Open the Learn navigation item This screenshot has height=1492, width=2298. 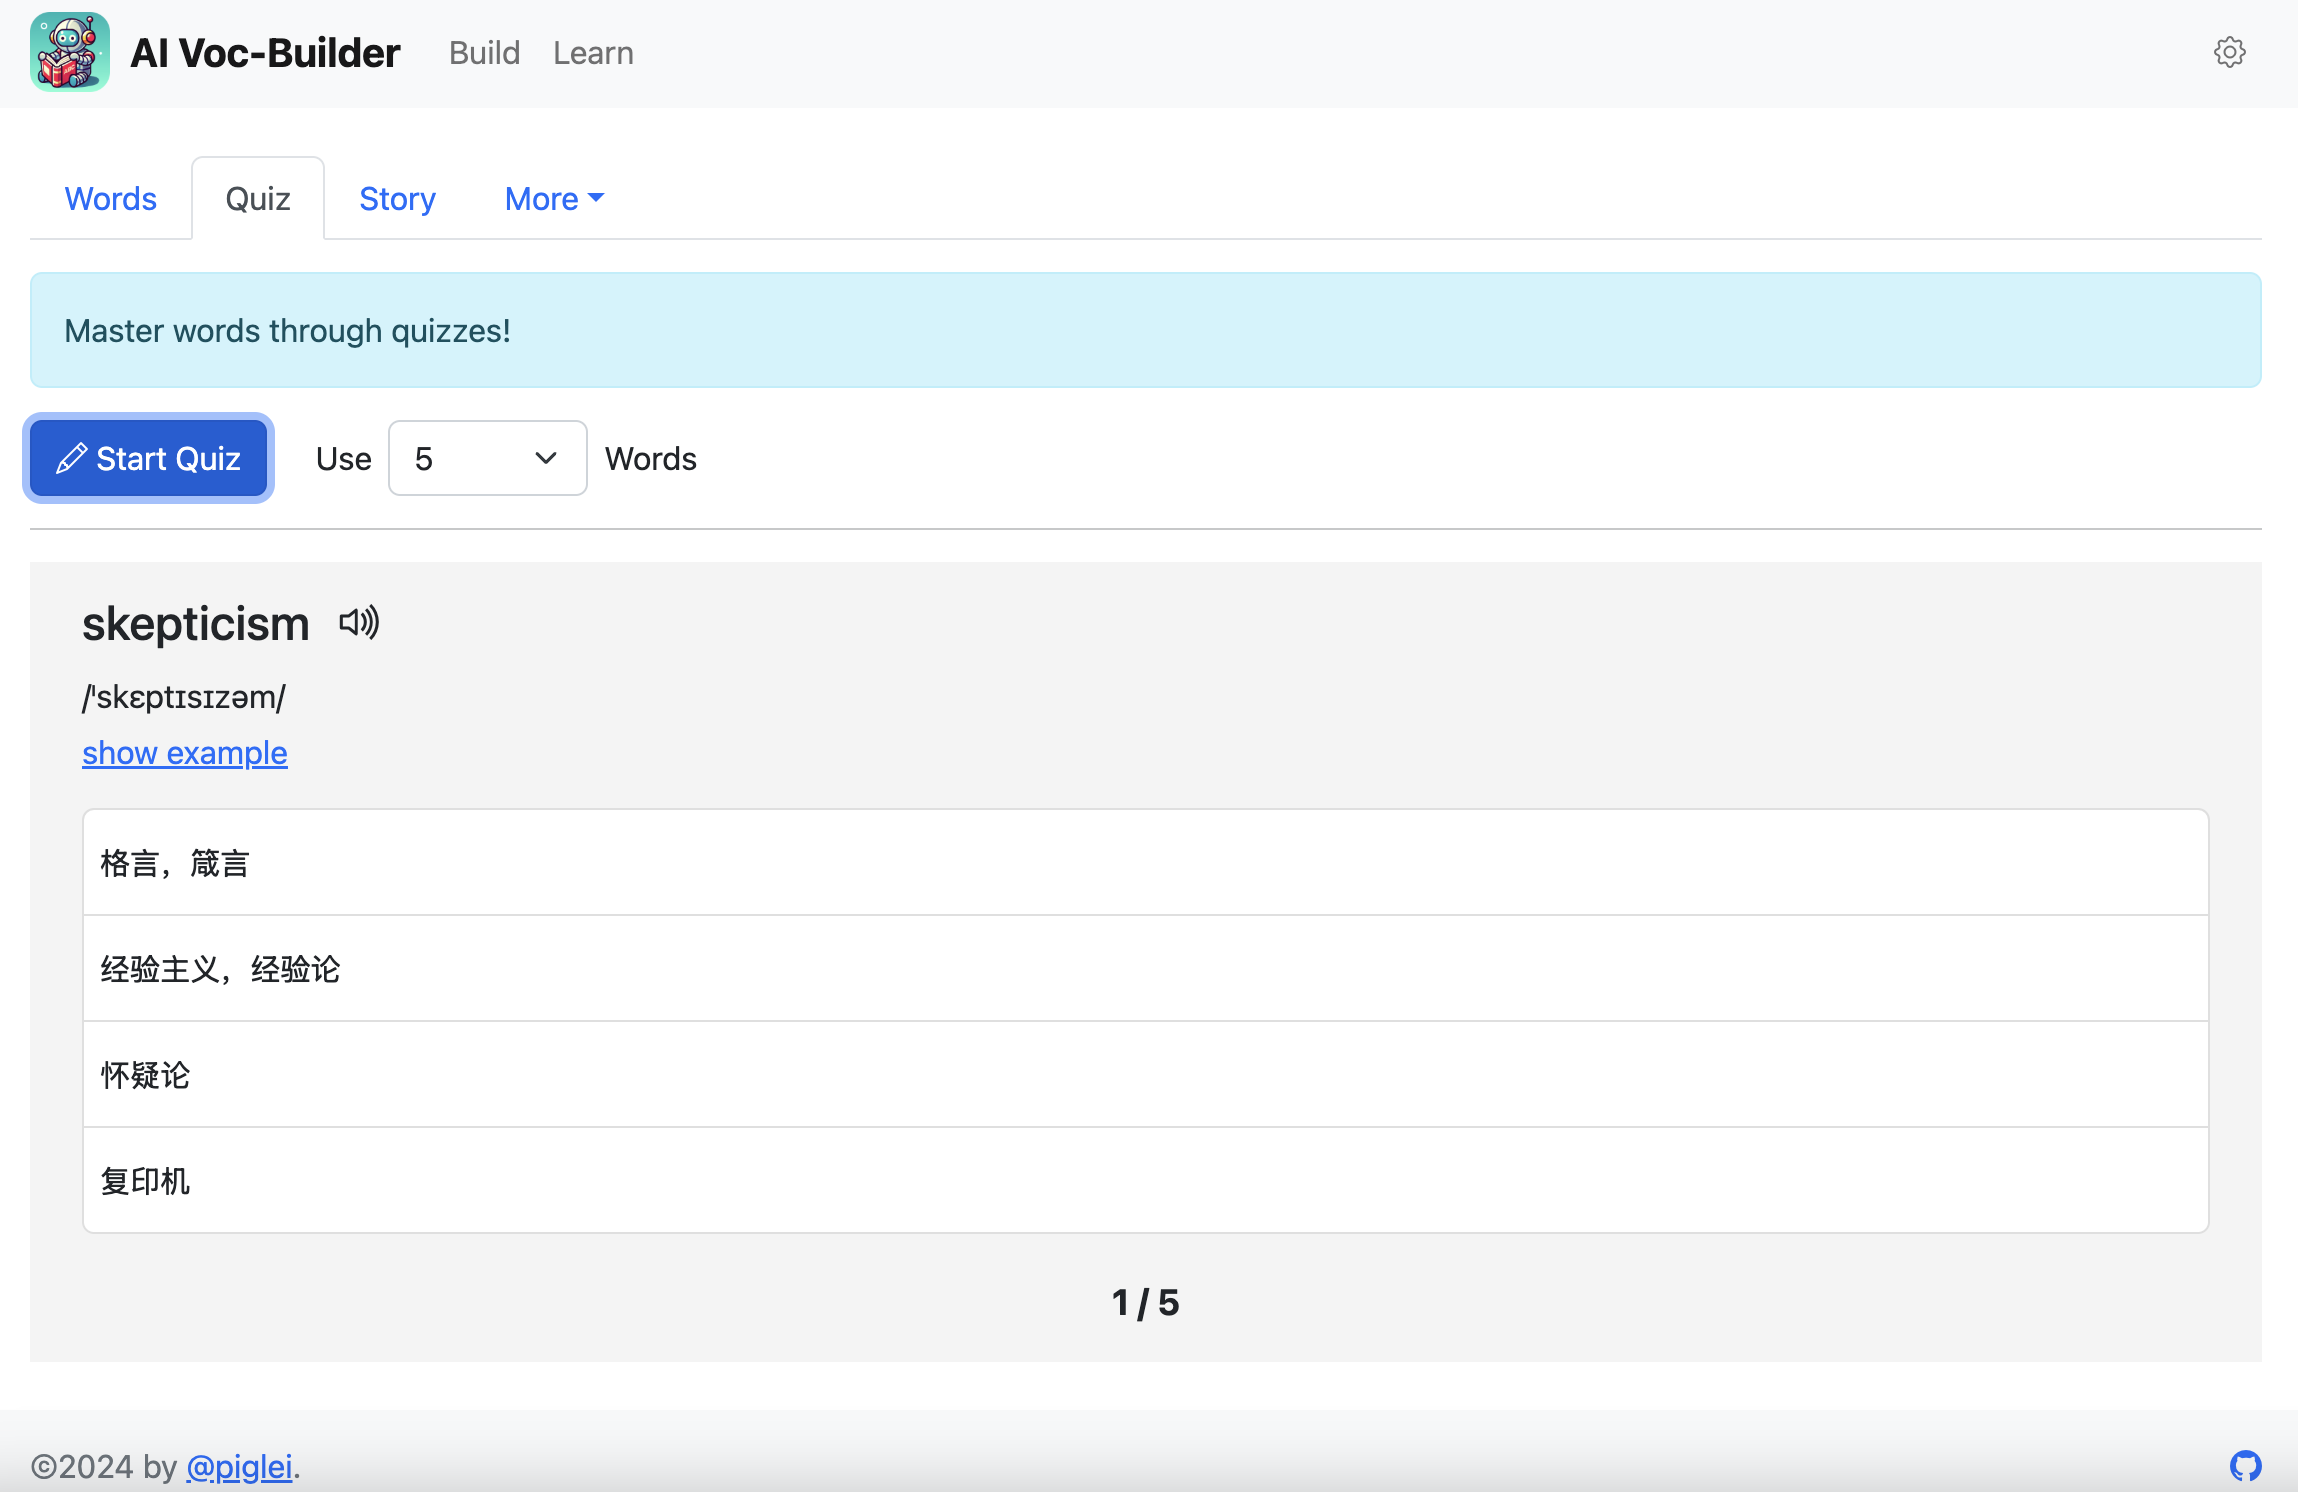click(x=593, y=53)
